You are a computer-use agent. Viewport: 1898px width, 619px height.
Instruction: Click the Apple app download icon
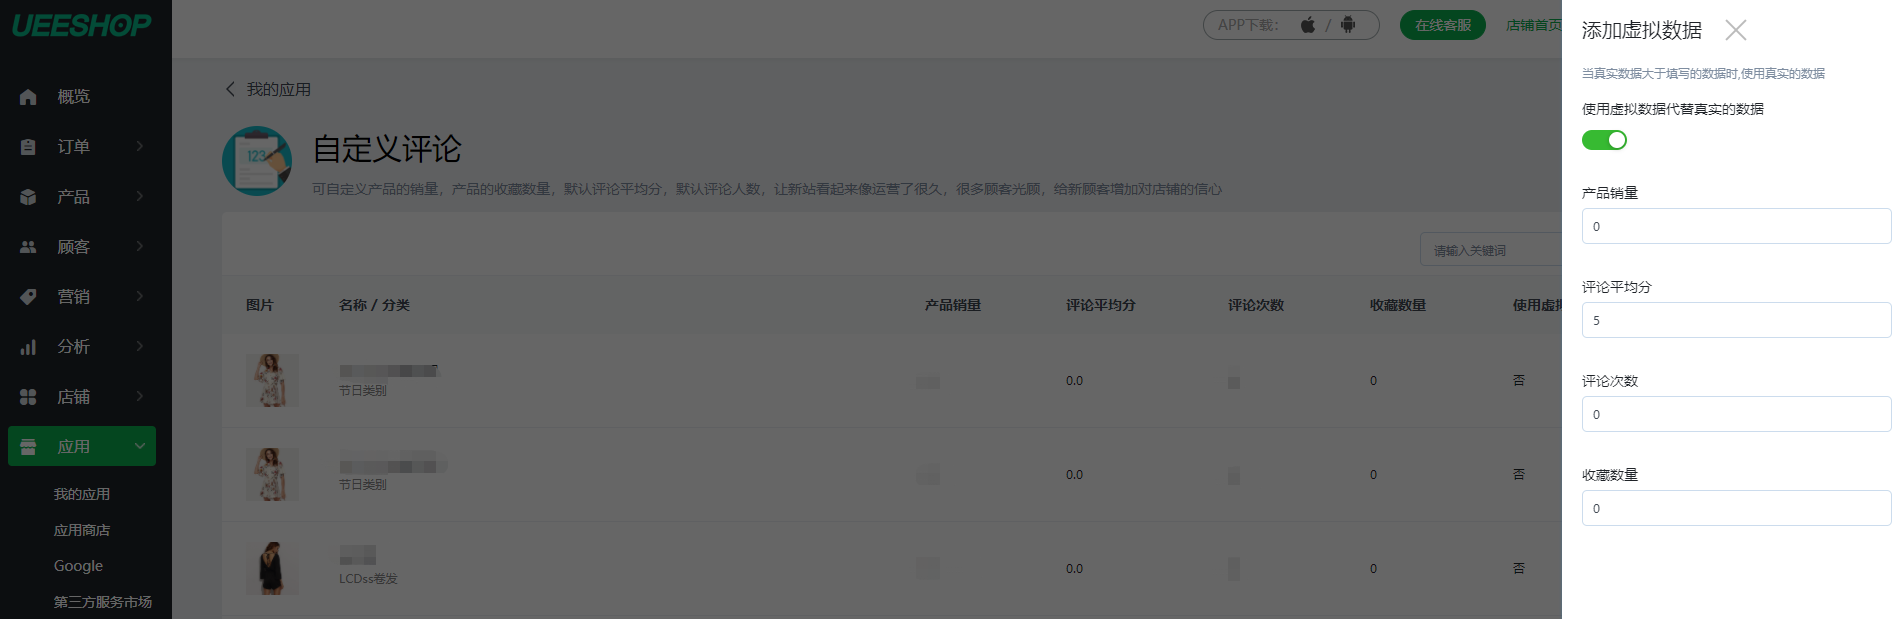[1308, 25]
